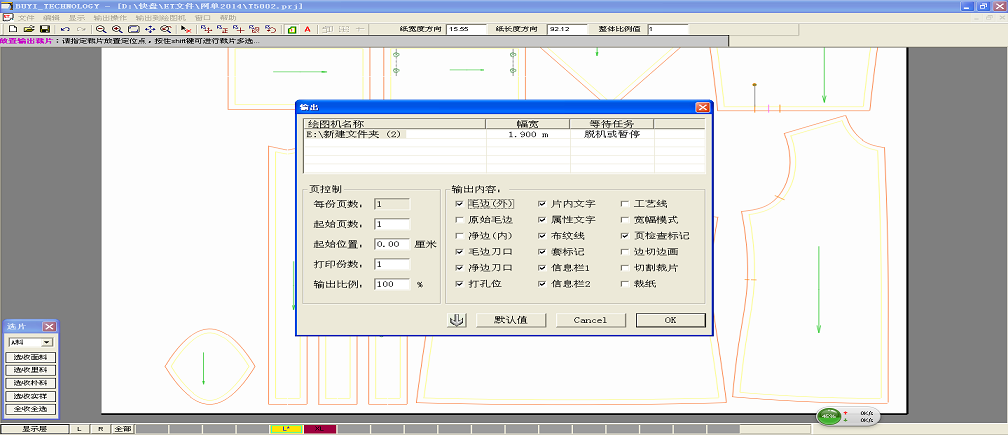Viewport: 1008px width, 435px height.
Task: Toggle the 布纹线 checkbox
Action: tap(542, 236)
